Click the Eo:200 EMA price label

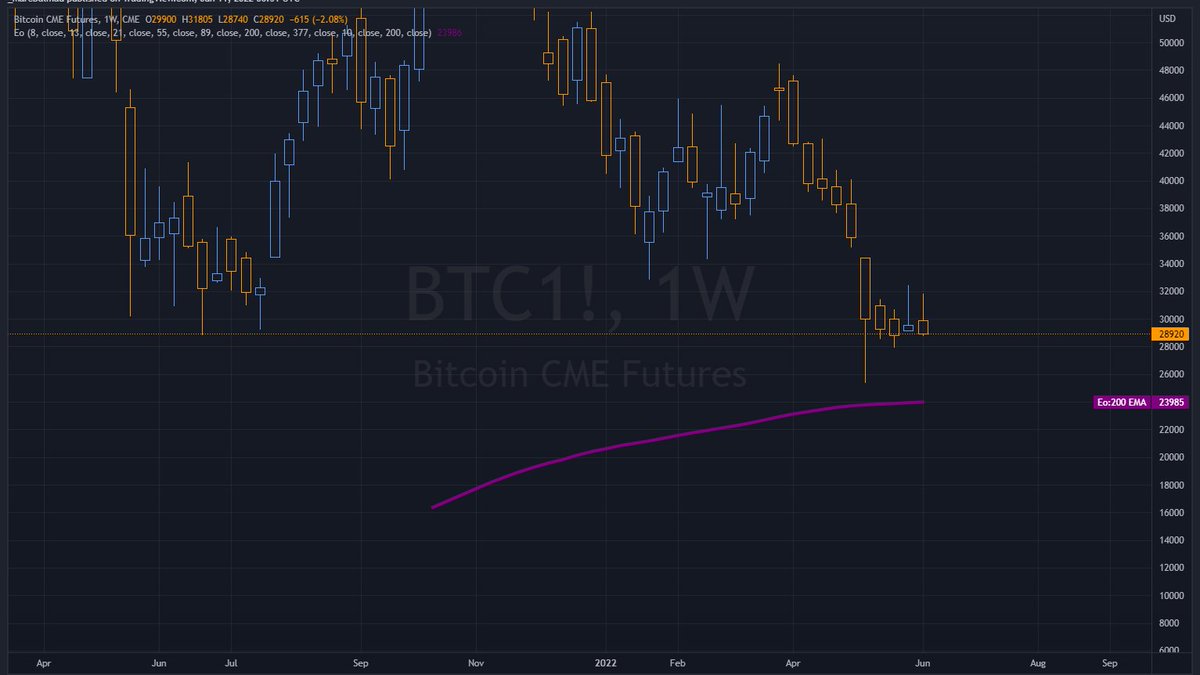[1124, 402]
